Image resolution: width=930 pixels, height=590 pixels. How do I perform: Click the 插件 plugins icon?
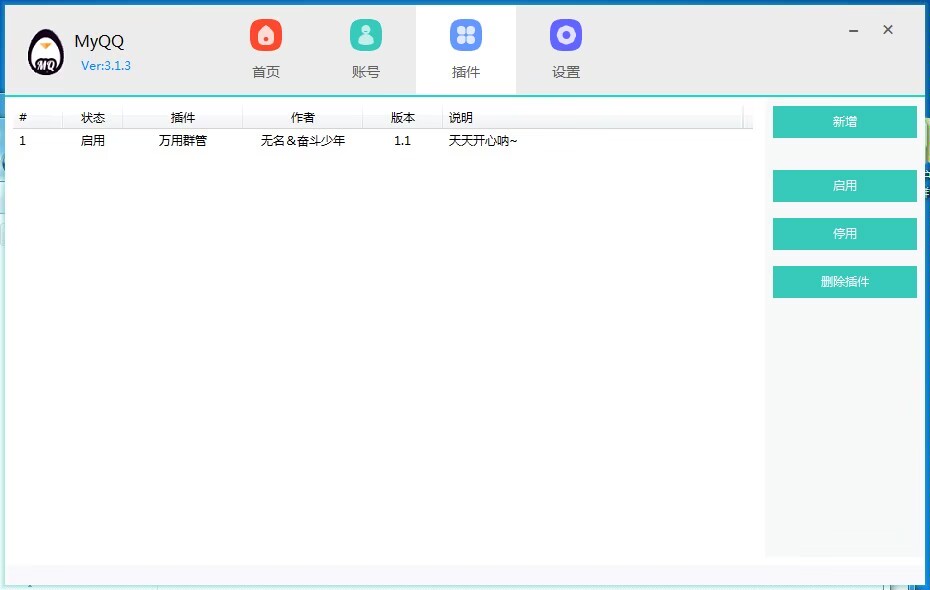click(465, 33)
